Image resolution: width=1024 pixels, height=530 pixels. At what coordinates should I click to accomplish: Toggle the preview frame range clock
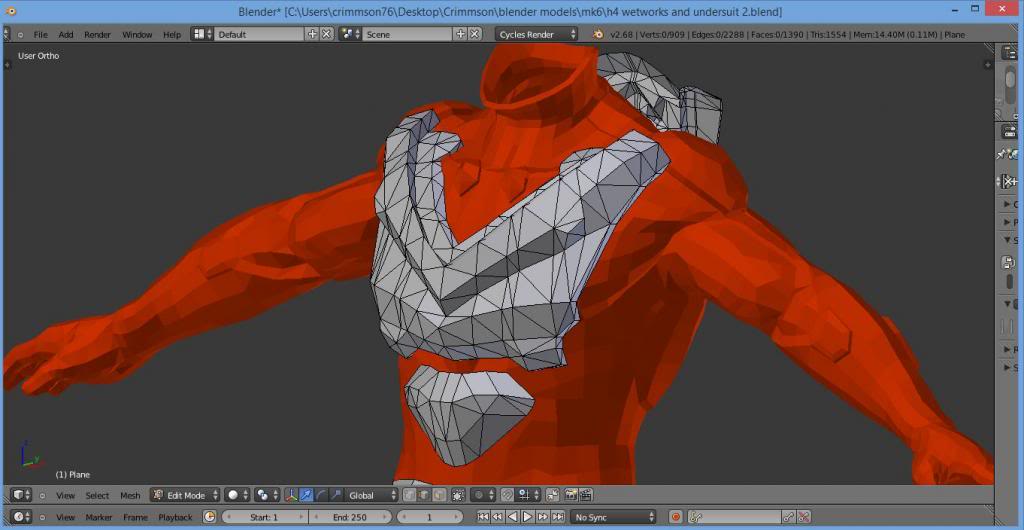click(x=209, y=517)
